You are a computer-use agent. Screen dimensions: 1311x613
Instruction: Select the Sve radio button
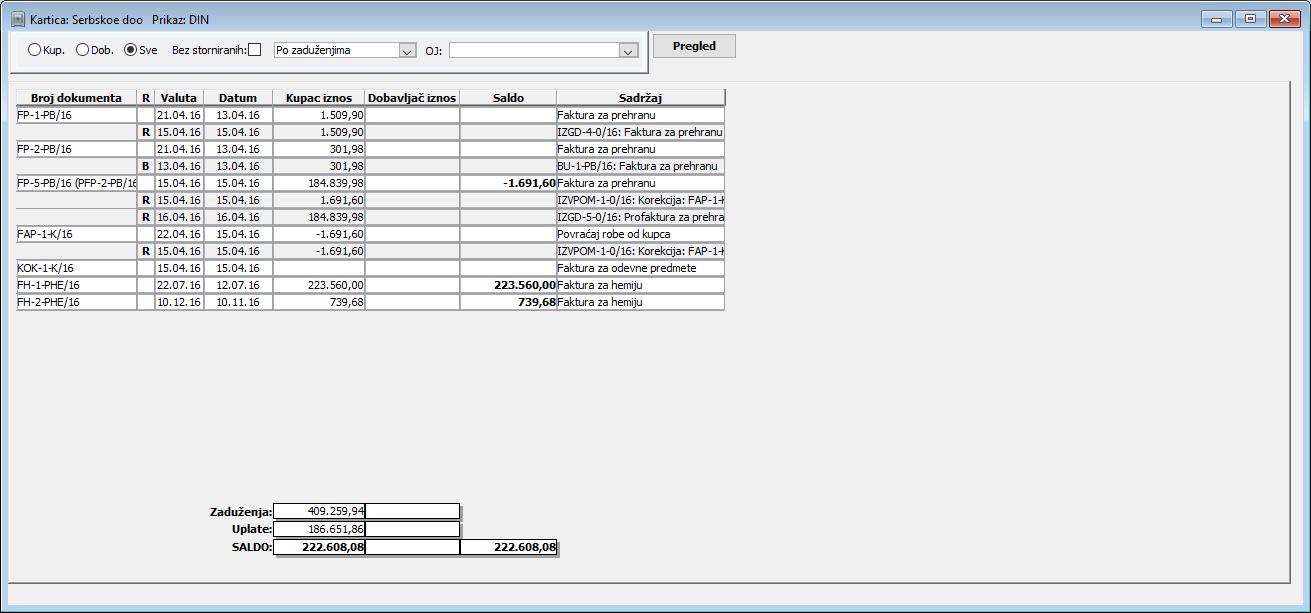[x=130, y=50]
